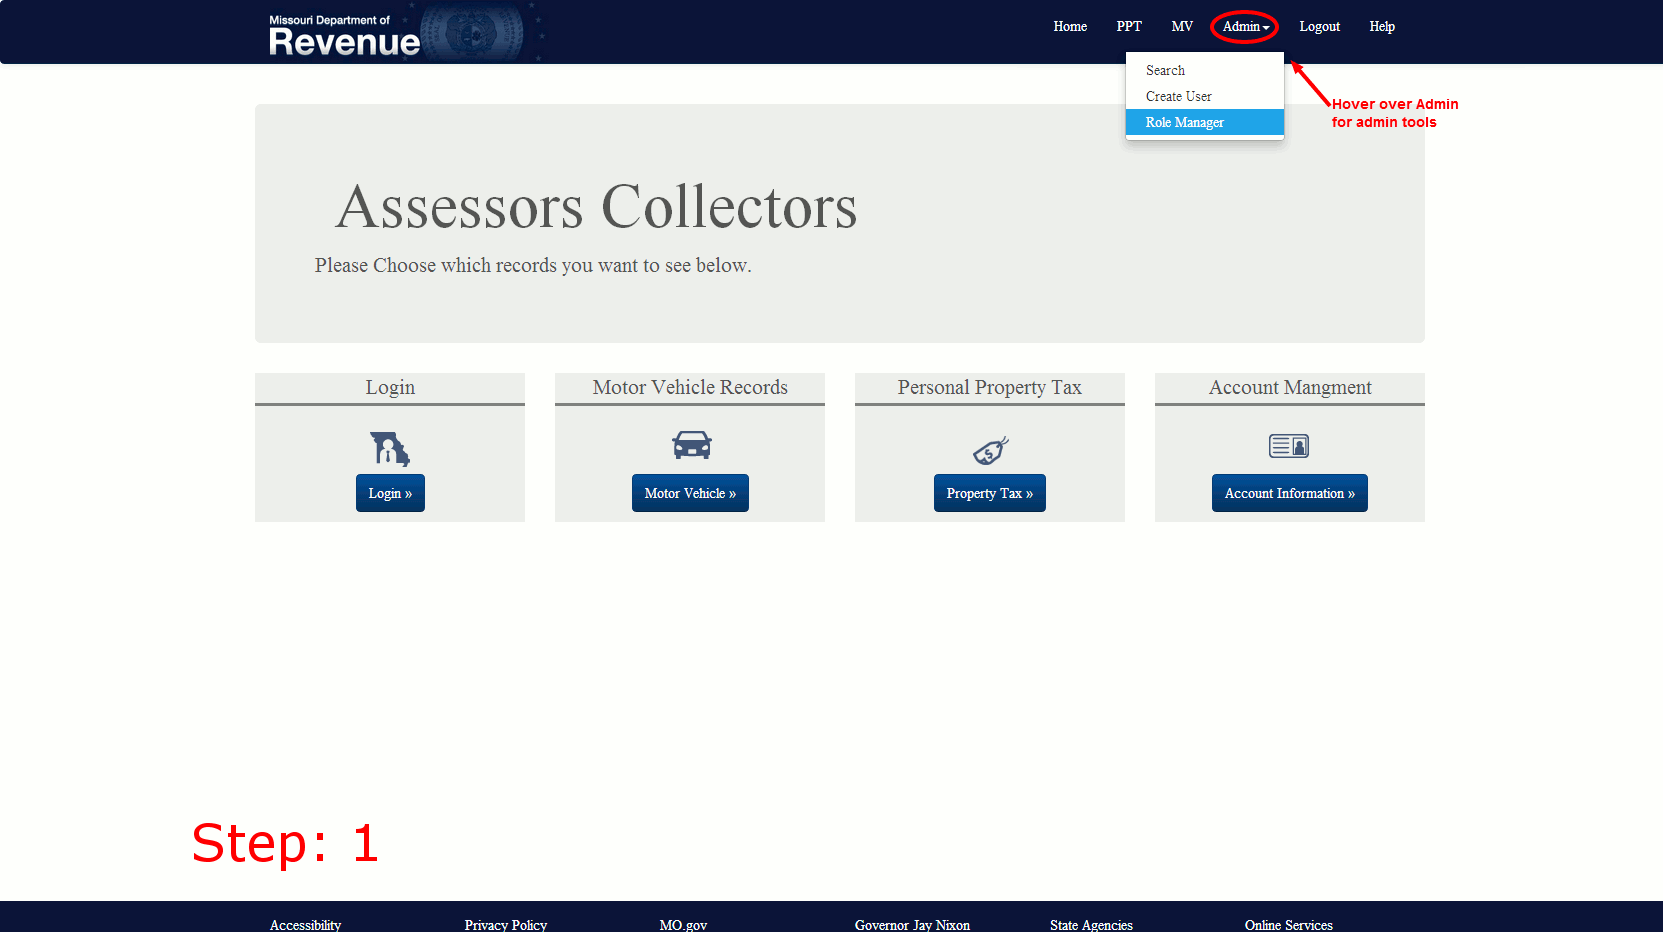Click the Missouri state Login icon
This screenshot has width=1663, height=932.
[x=390, y=448]
